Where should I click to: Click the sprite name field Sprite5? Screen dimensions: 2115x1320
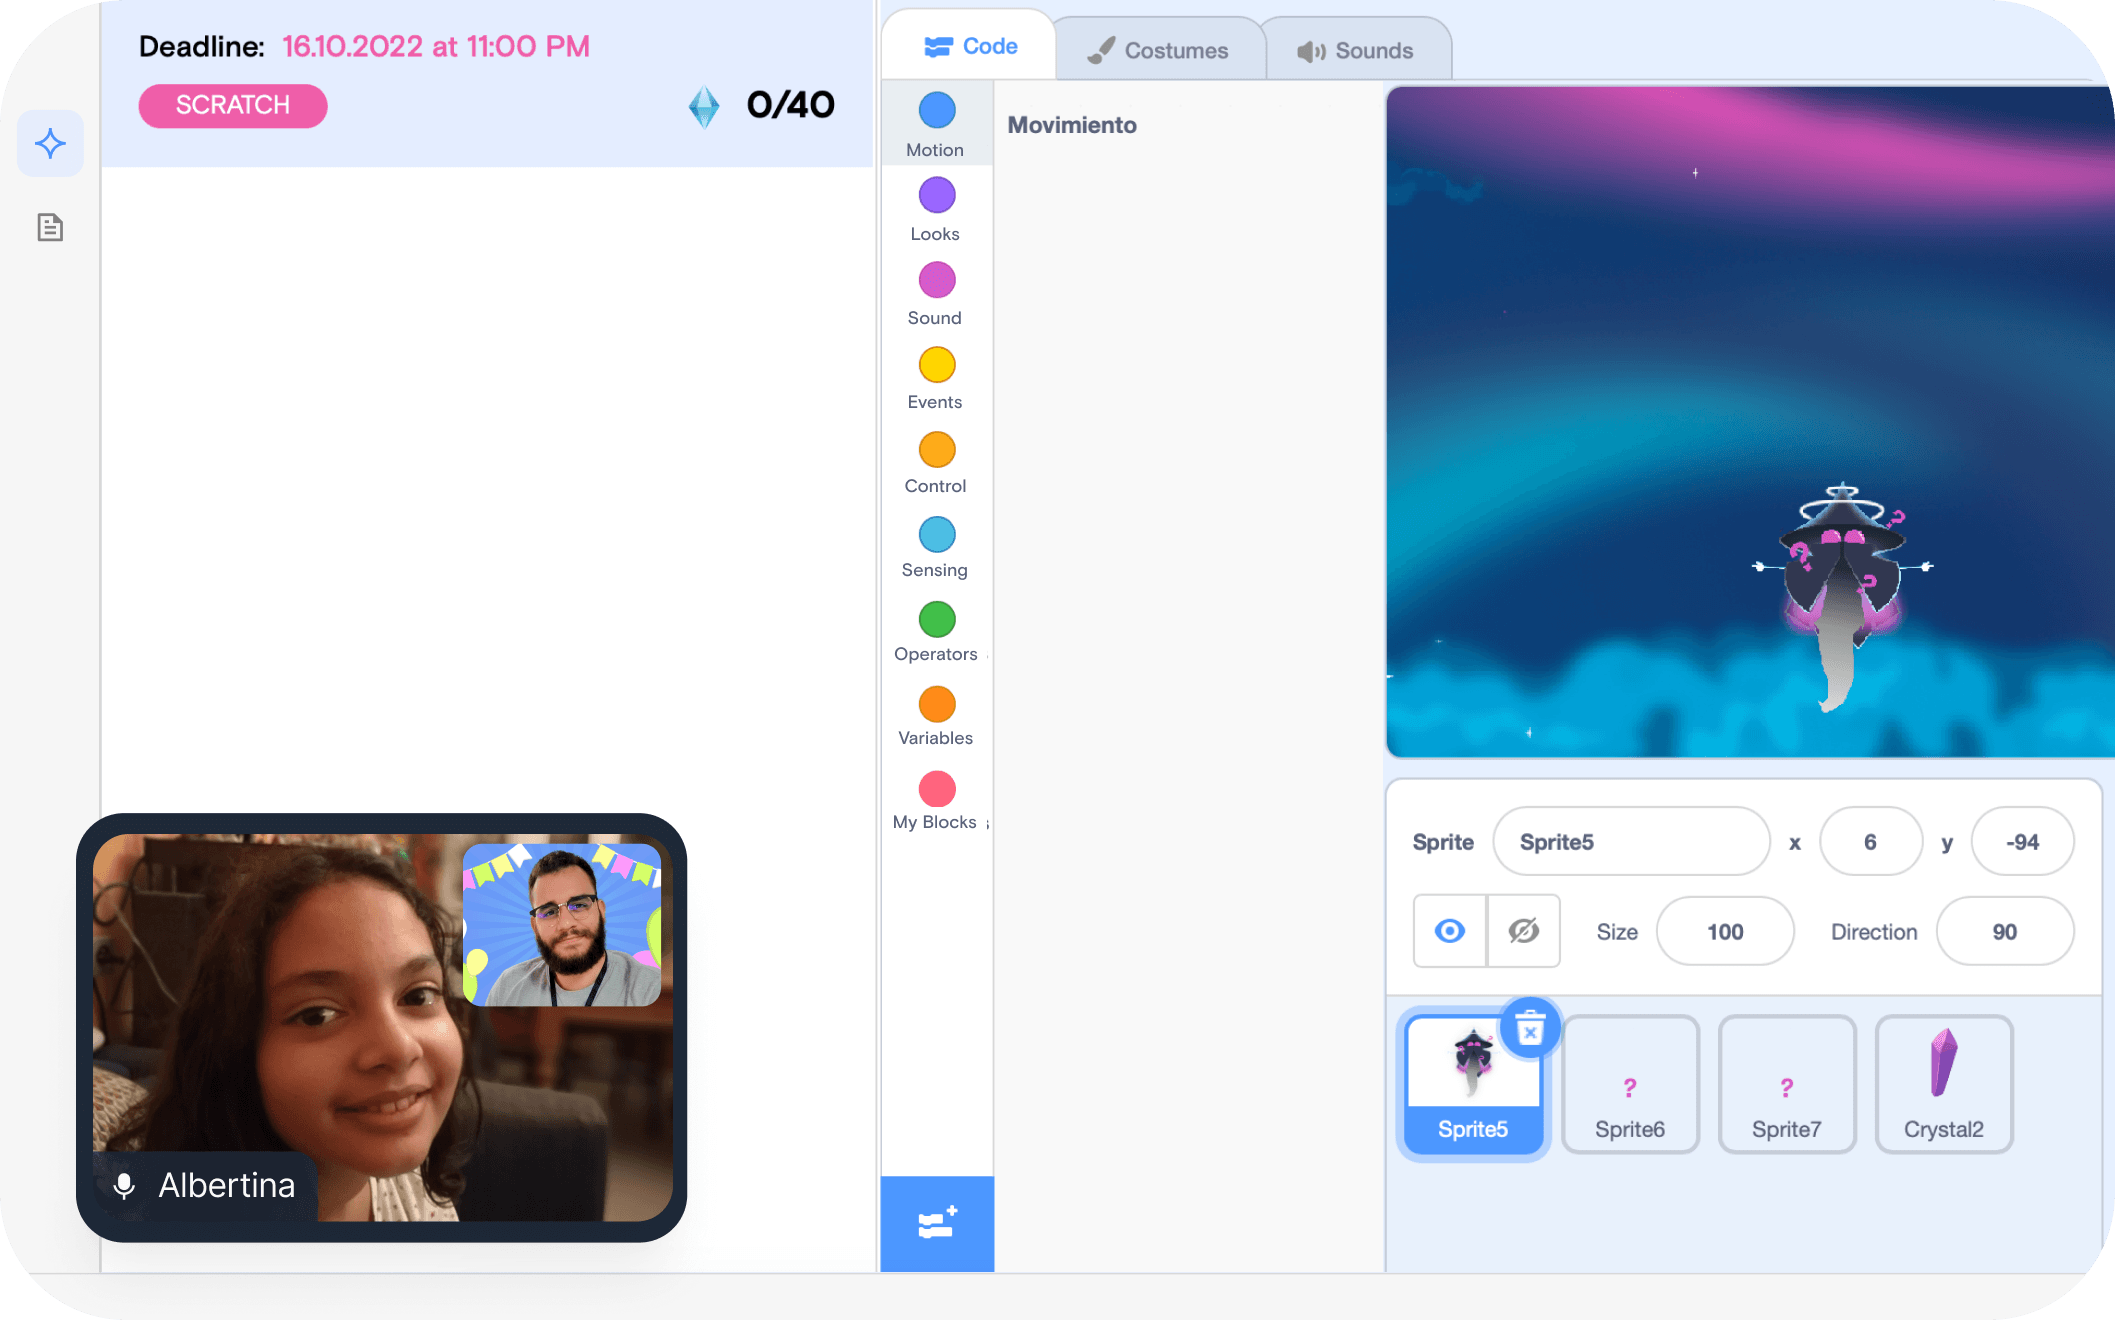click(x=1630, y=842)
